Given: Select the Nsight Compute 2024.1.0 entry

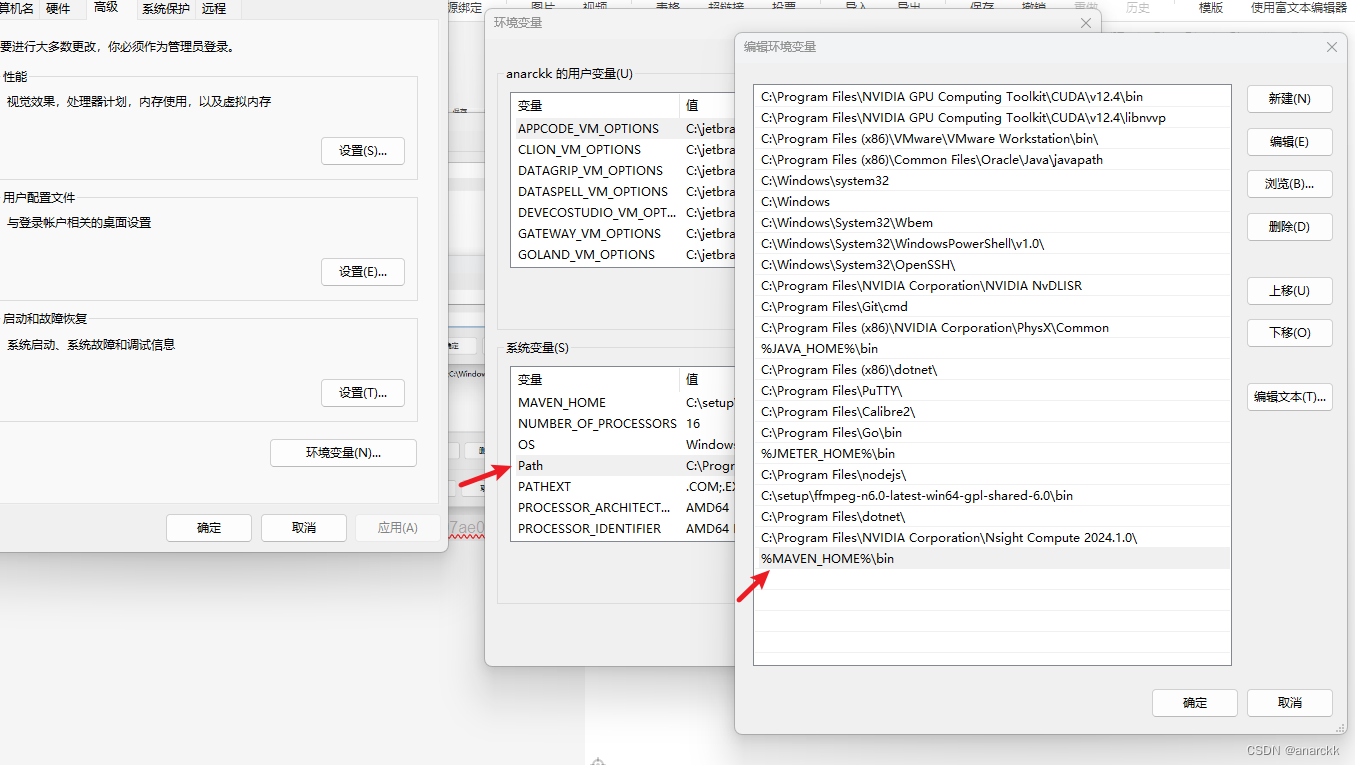Looking at the screenshot, I should click(992, 538).
